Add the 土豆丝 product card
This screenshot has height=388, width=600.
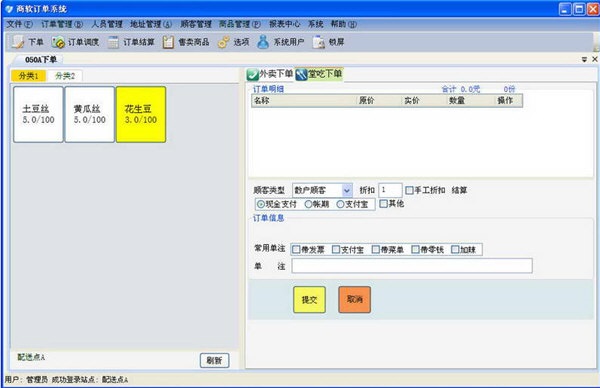[38, 114]
